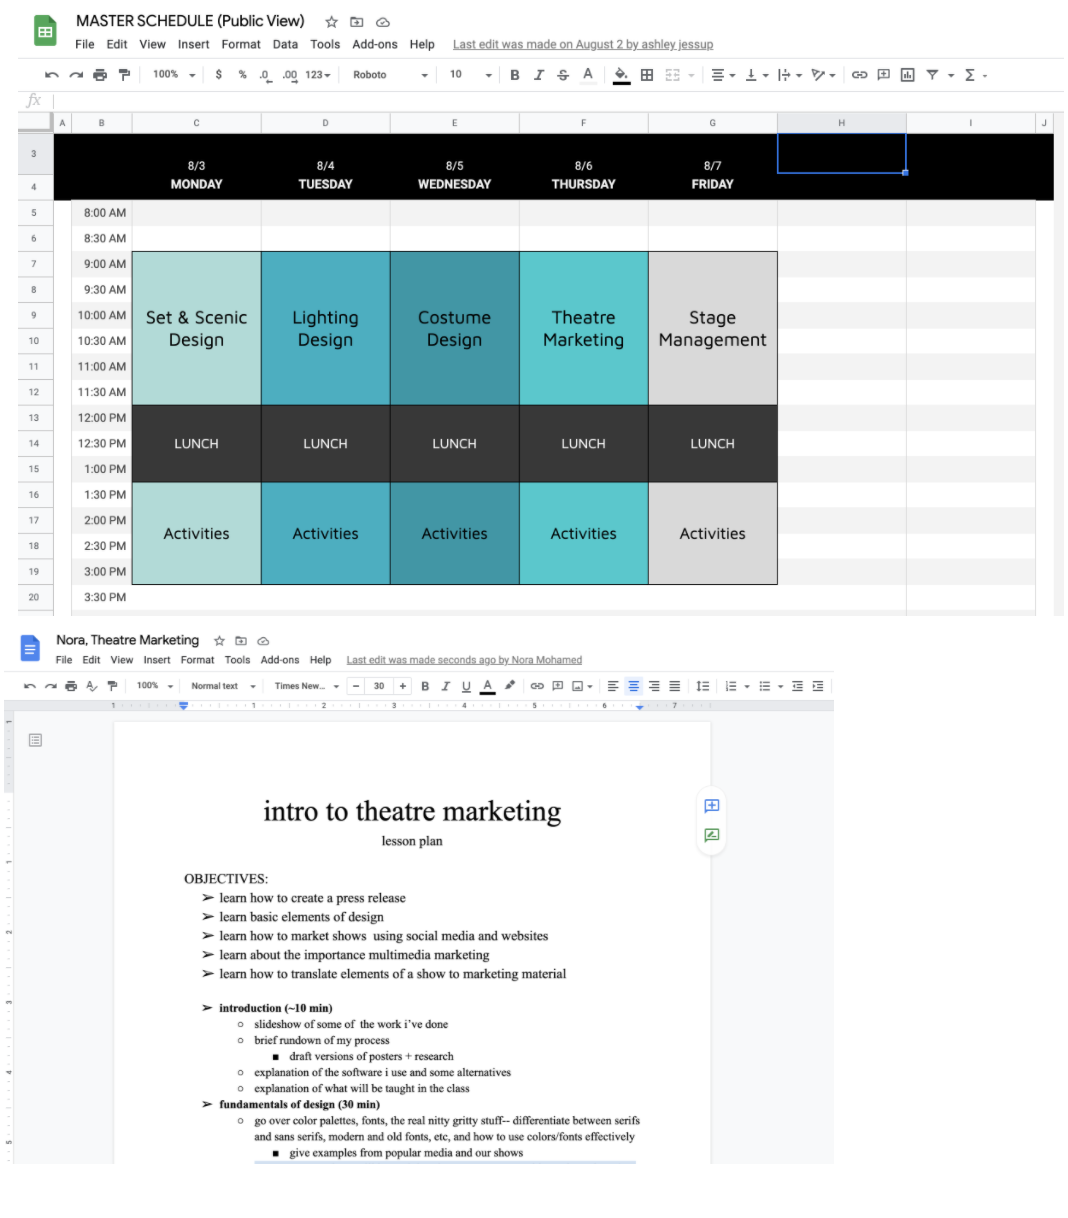
Task: Toggle bold in the Docs toolbar
Action: point(425,686)
